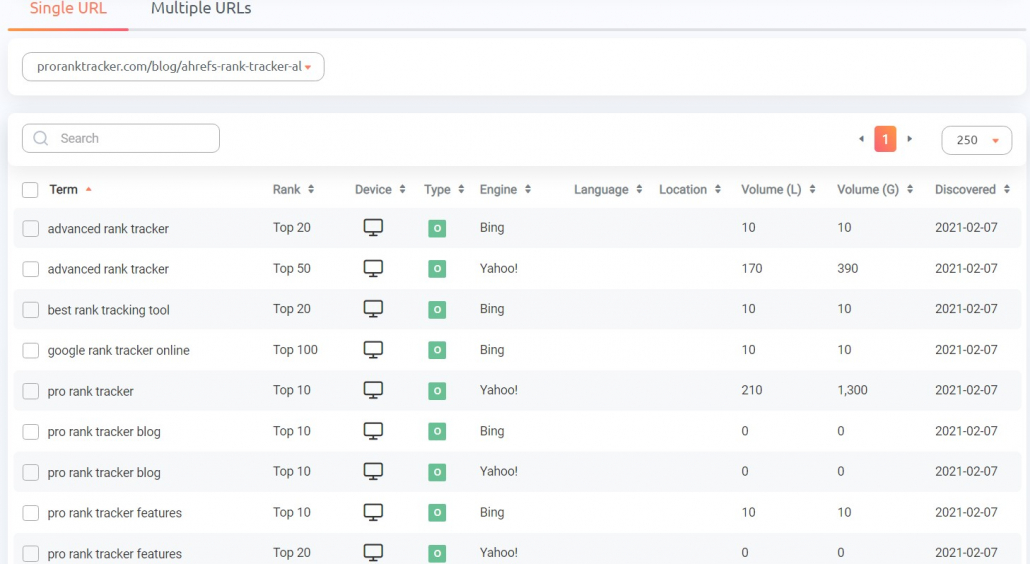Viewport: 1030px width, 564px height.
Task: Sort by Engine column
Action: tap(505, 190)
